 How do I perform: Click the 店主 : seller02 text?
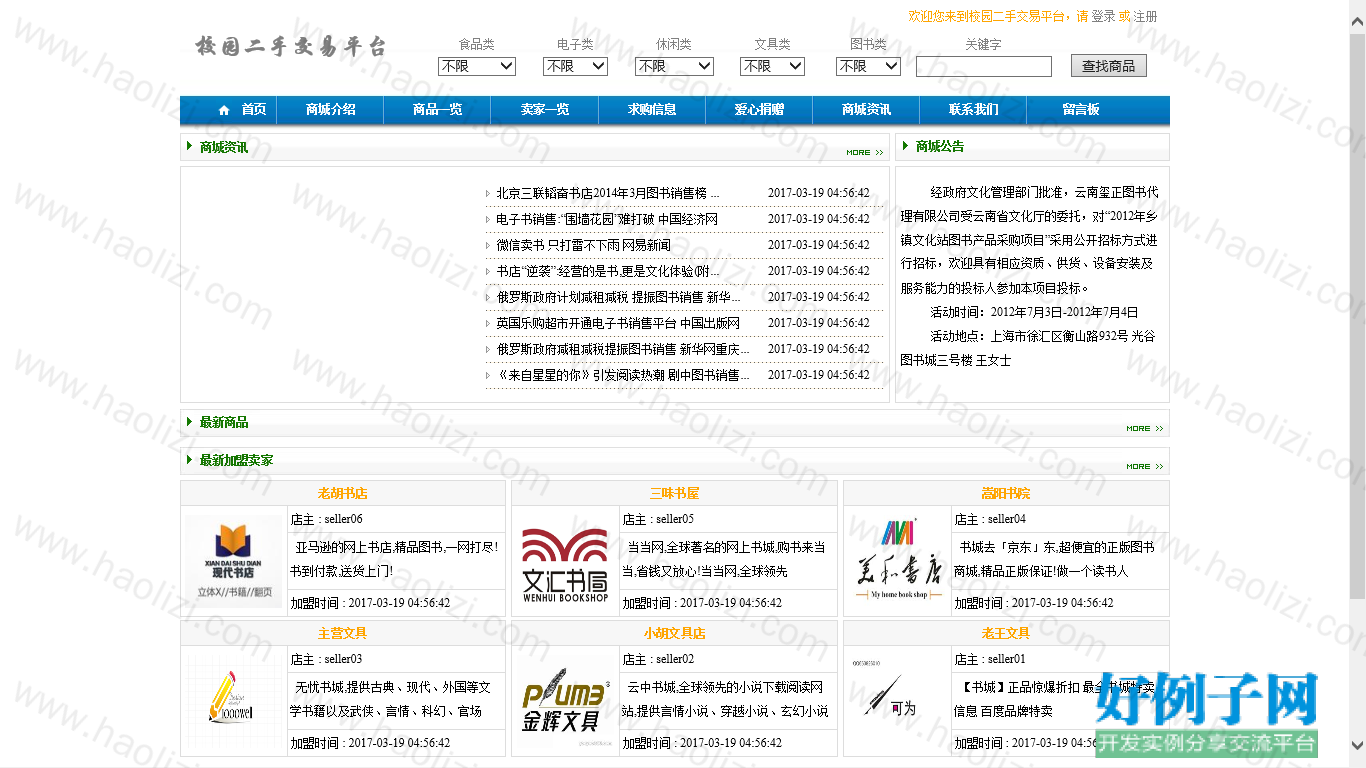[658, 659]
